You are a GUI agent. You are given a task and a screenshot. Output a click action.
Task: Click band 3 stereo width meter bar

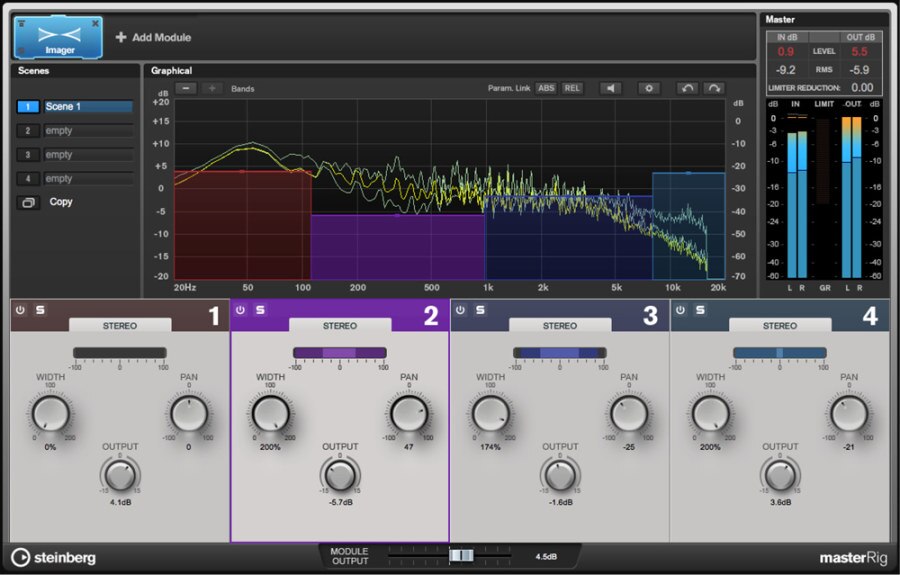point(560,353)
